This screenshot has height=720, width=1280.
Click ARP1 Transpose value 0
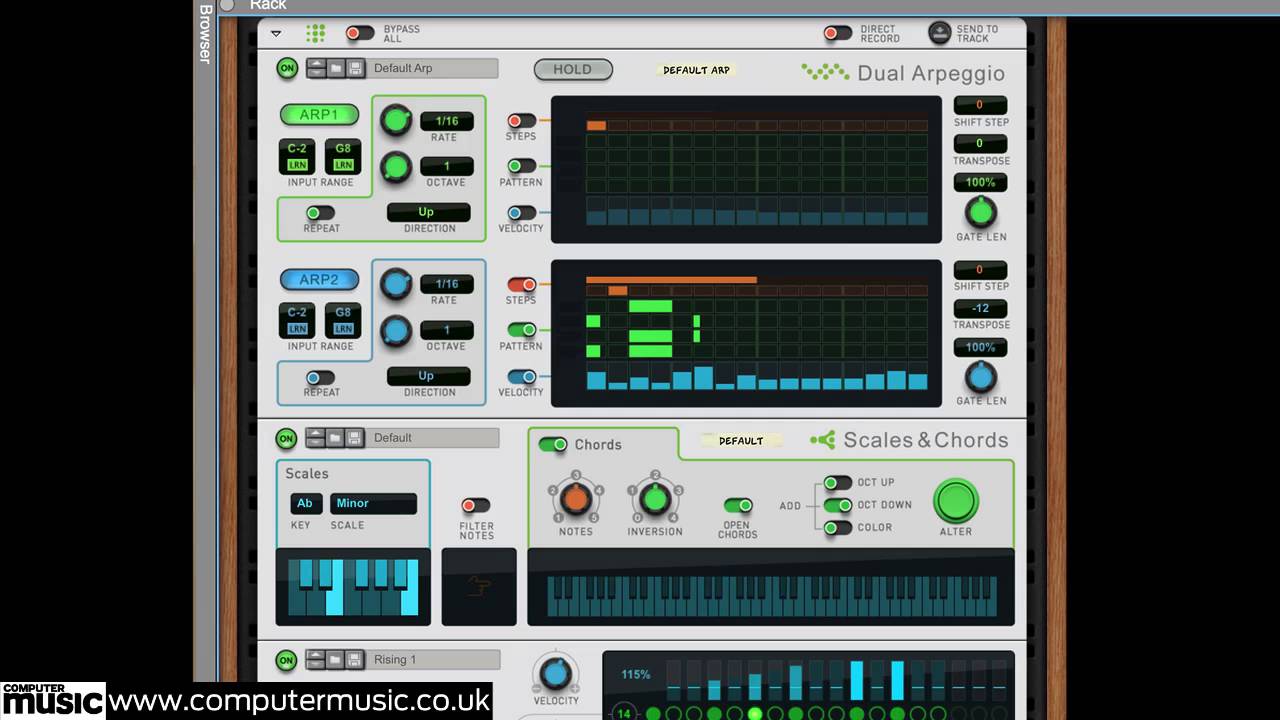point(980,143)
